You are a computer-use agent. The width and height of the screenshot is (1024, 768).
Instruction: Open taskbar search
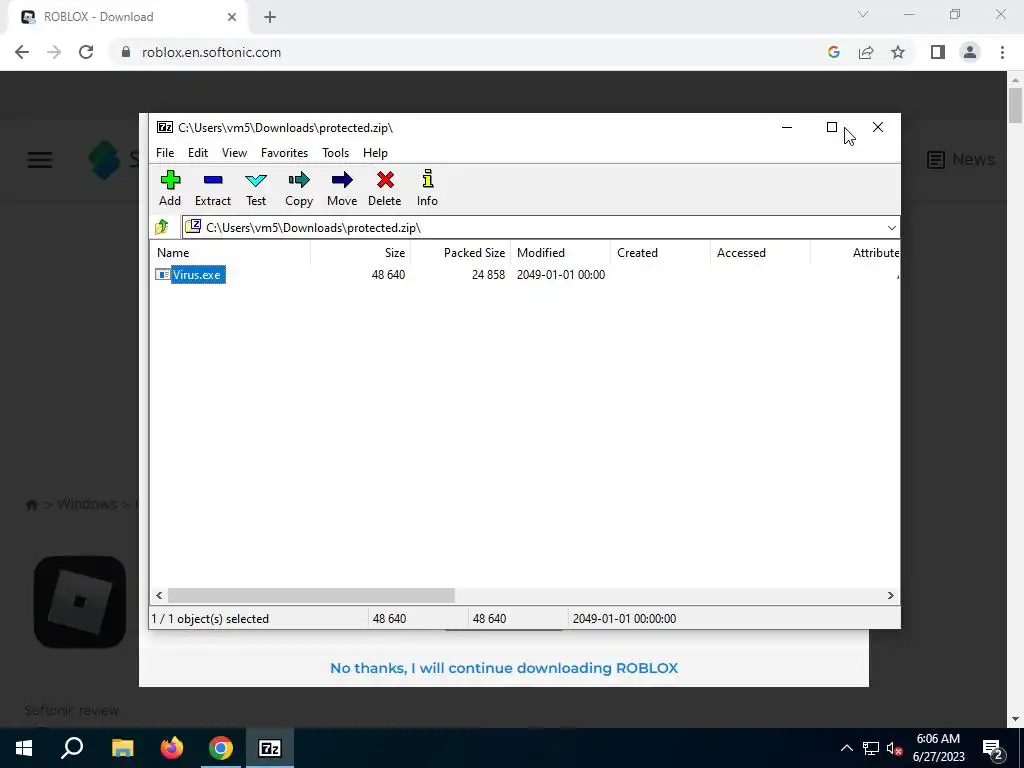(x=72, y=748)
